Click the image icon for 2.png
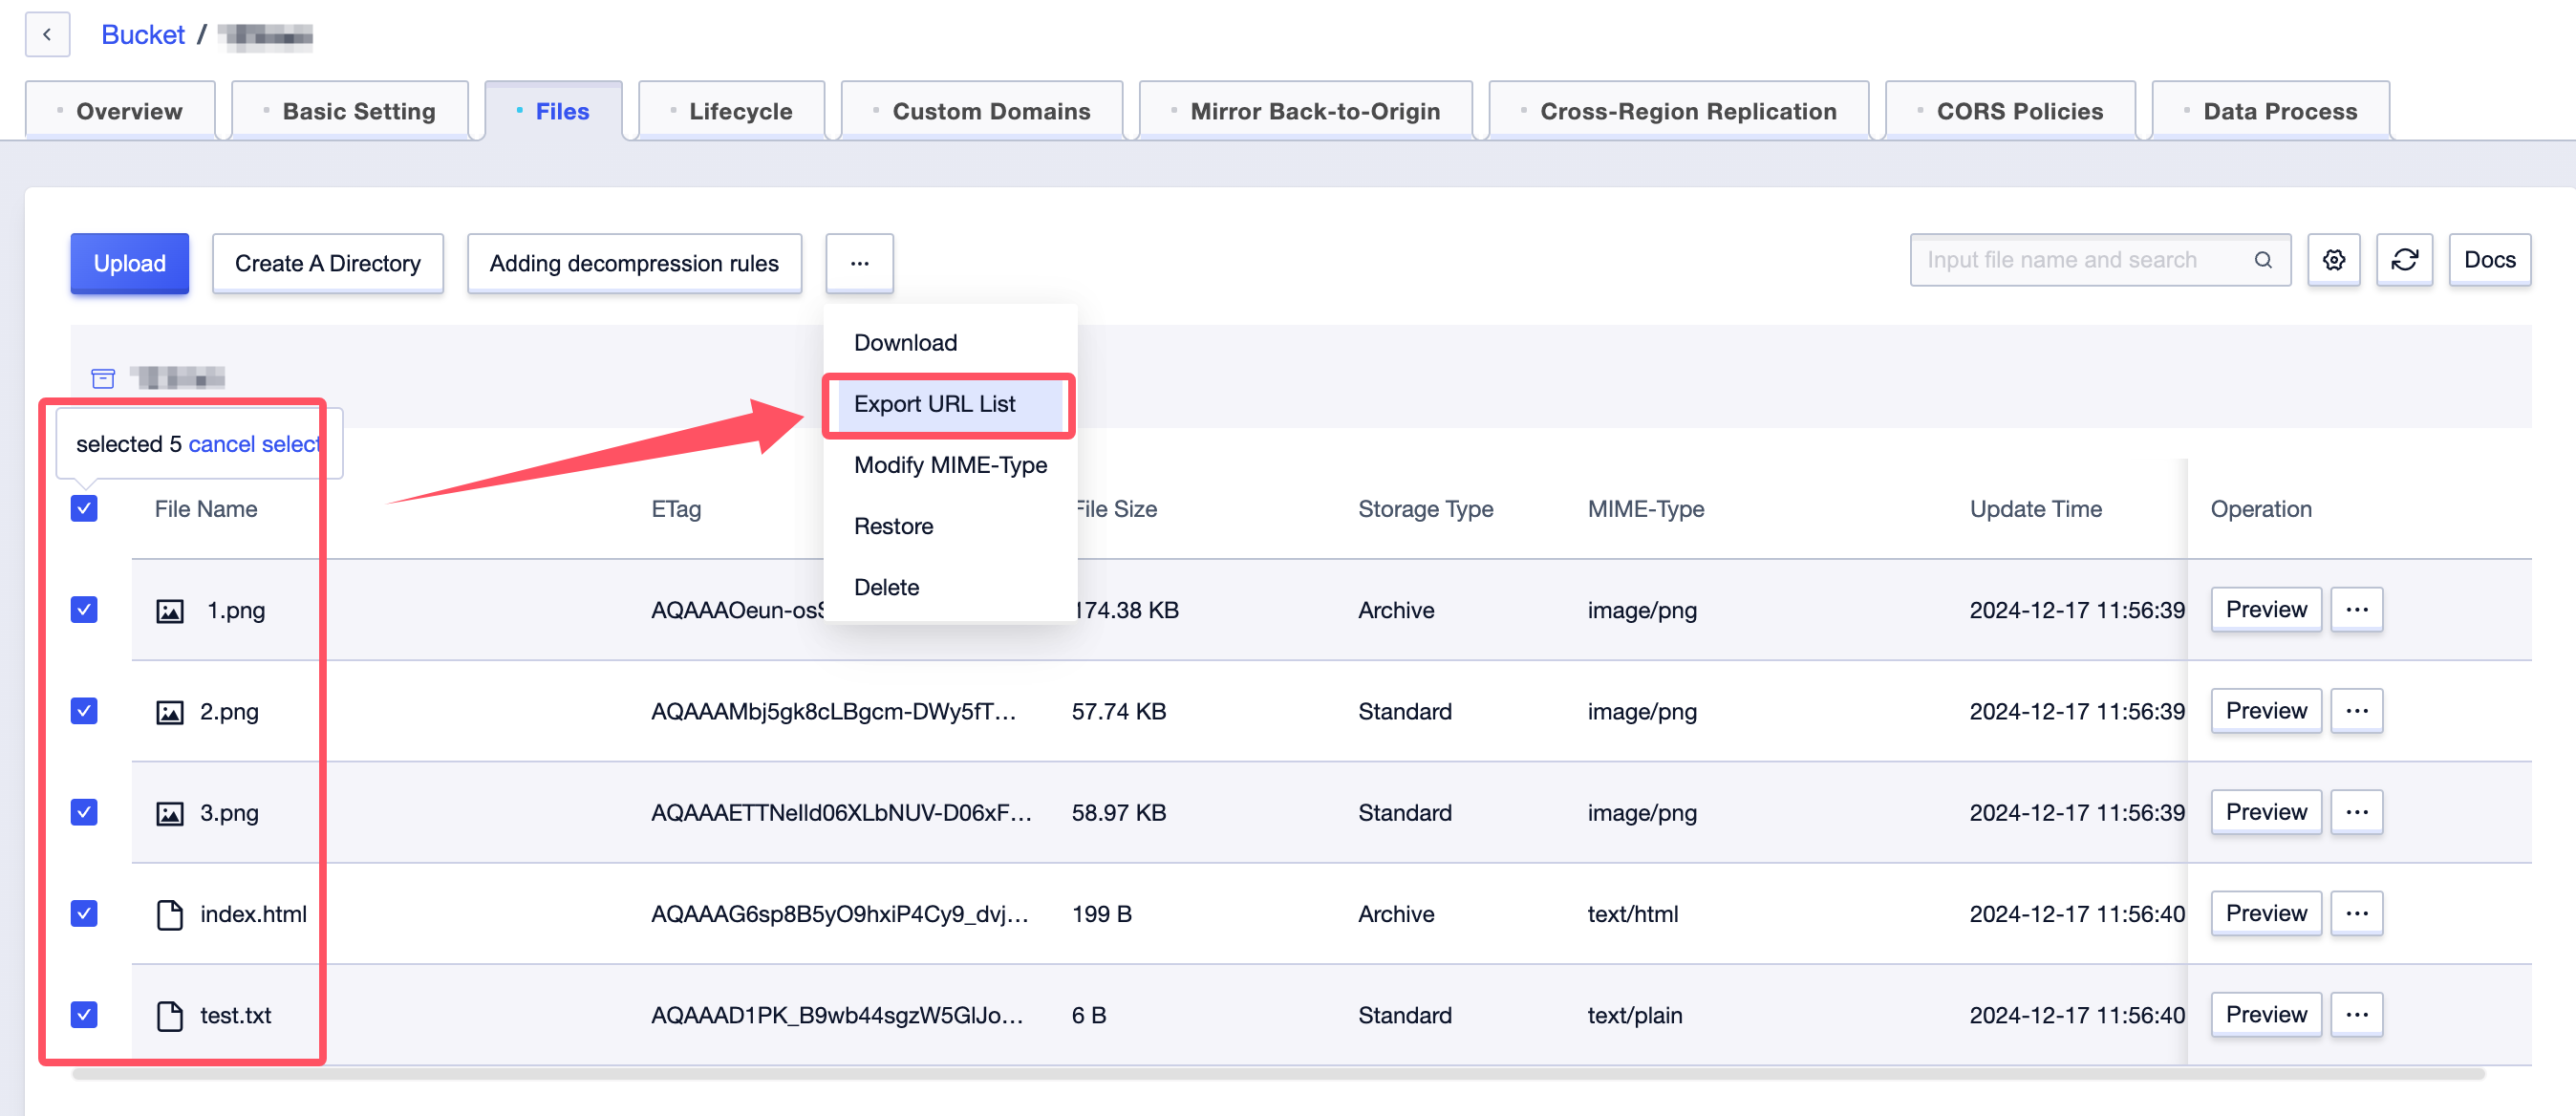The image size is (2576, 1116). tap(170, 712)
